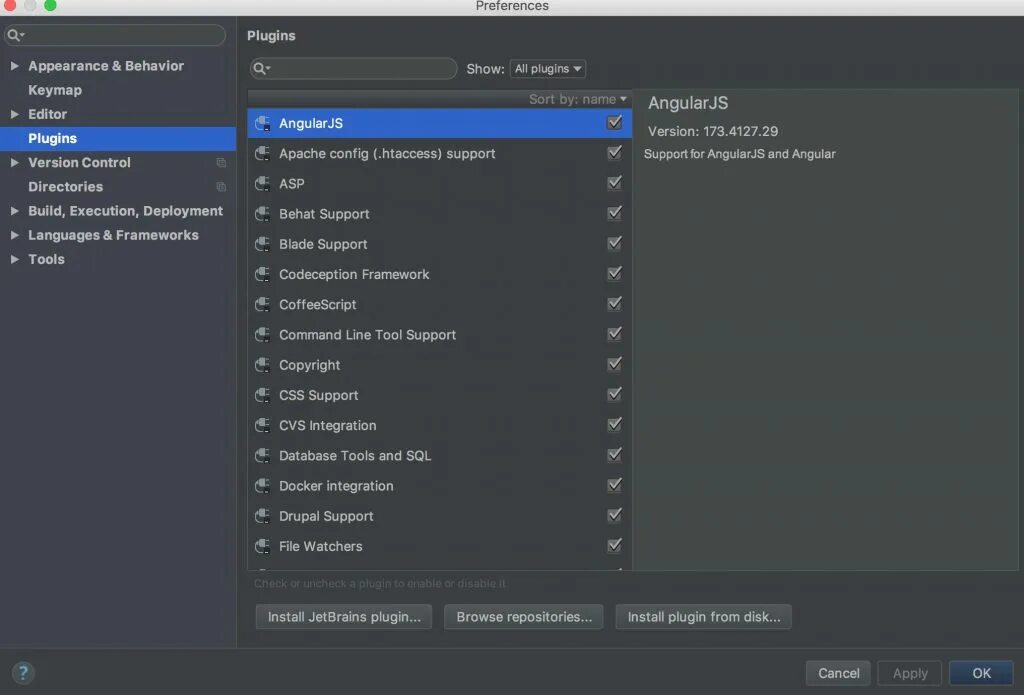Open the Show All plugins dropdown
This screenshot has height=695, width=1024.
pyautogui.click(x=547, y=69)
